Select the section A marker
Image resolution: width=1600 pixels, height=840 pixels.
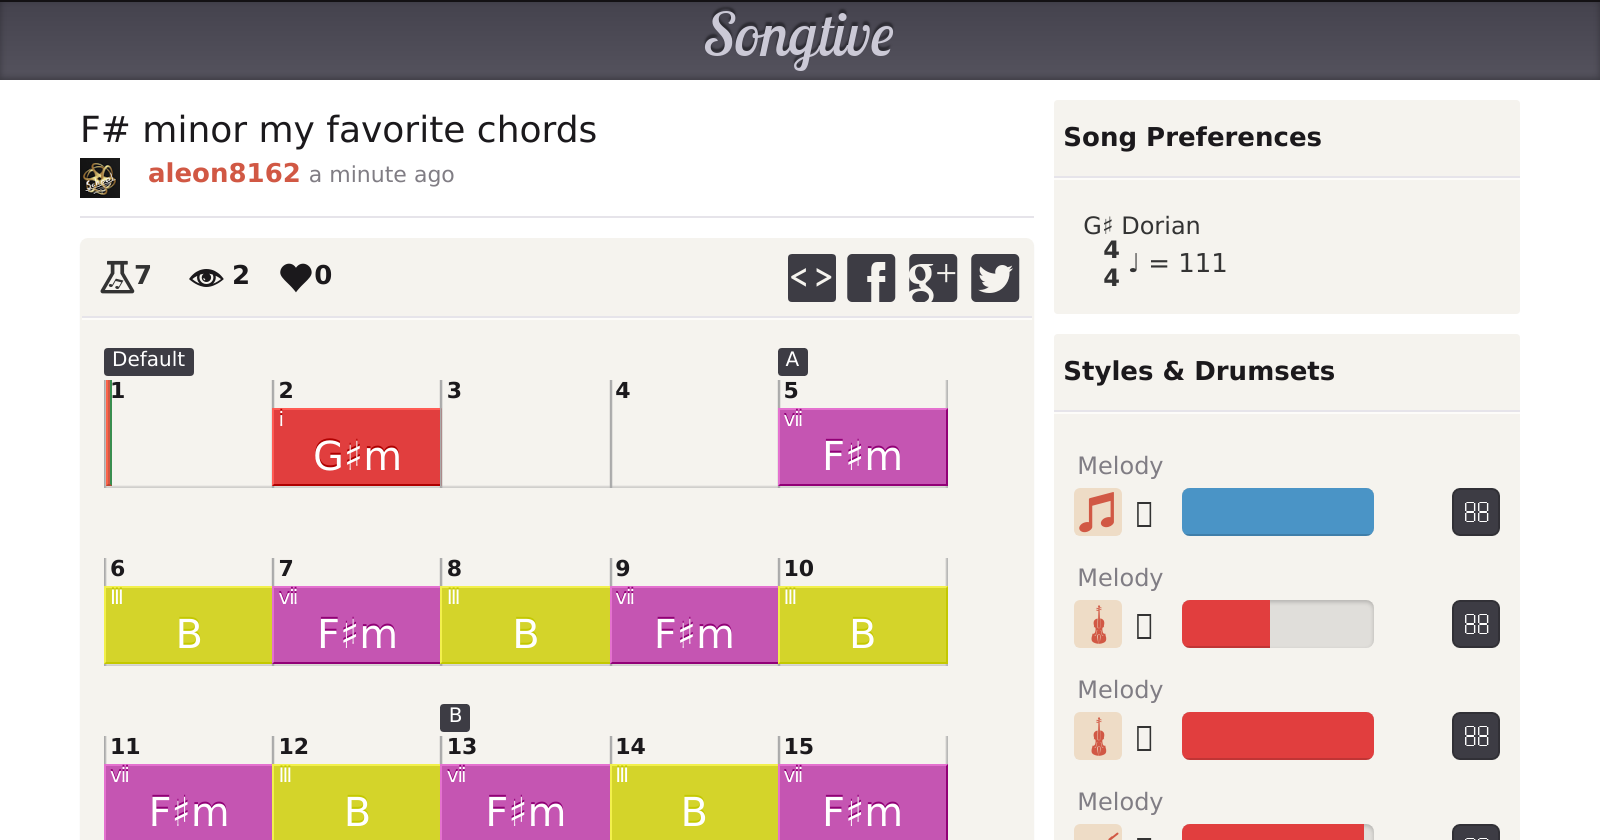tap(792, 360)
